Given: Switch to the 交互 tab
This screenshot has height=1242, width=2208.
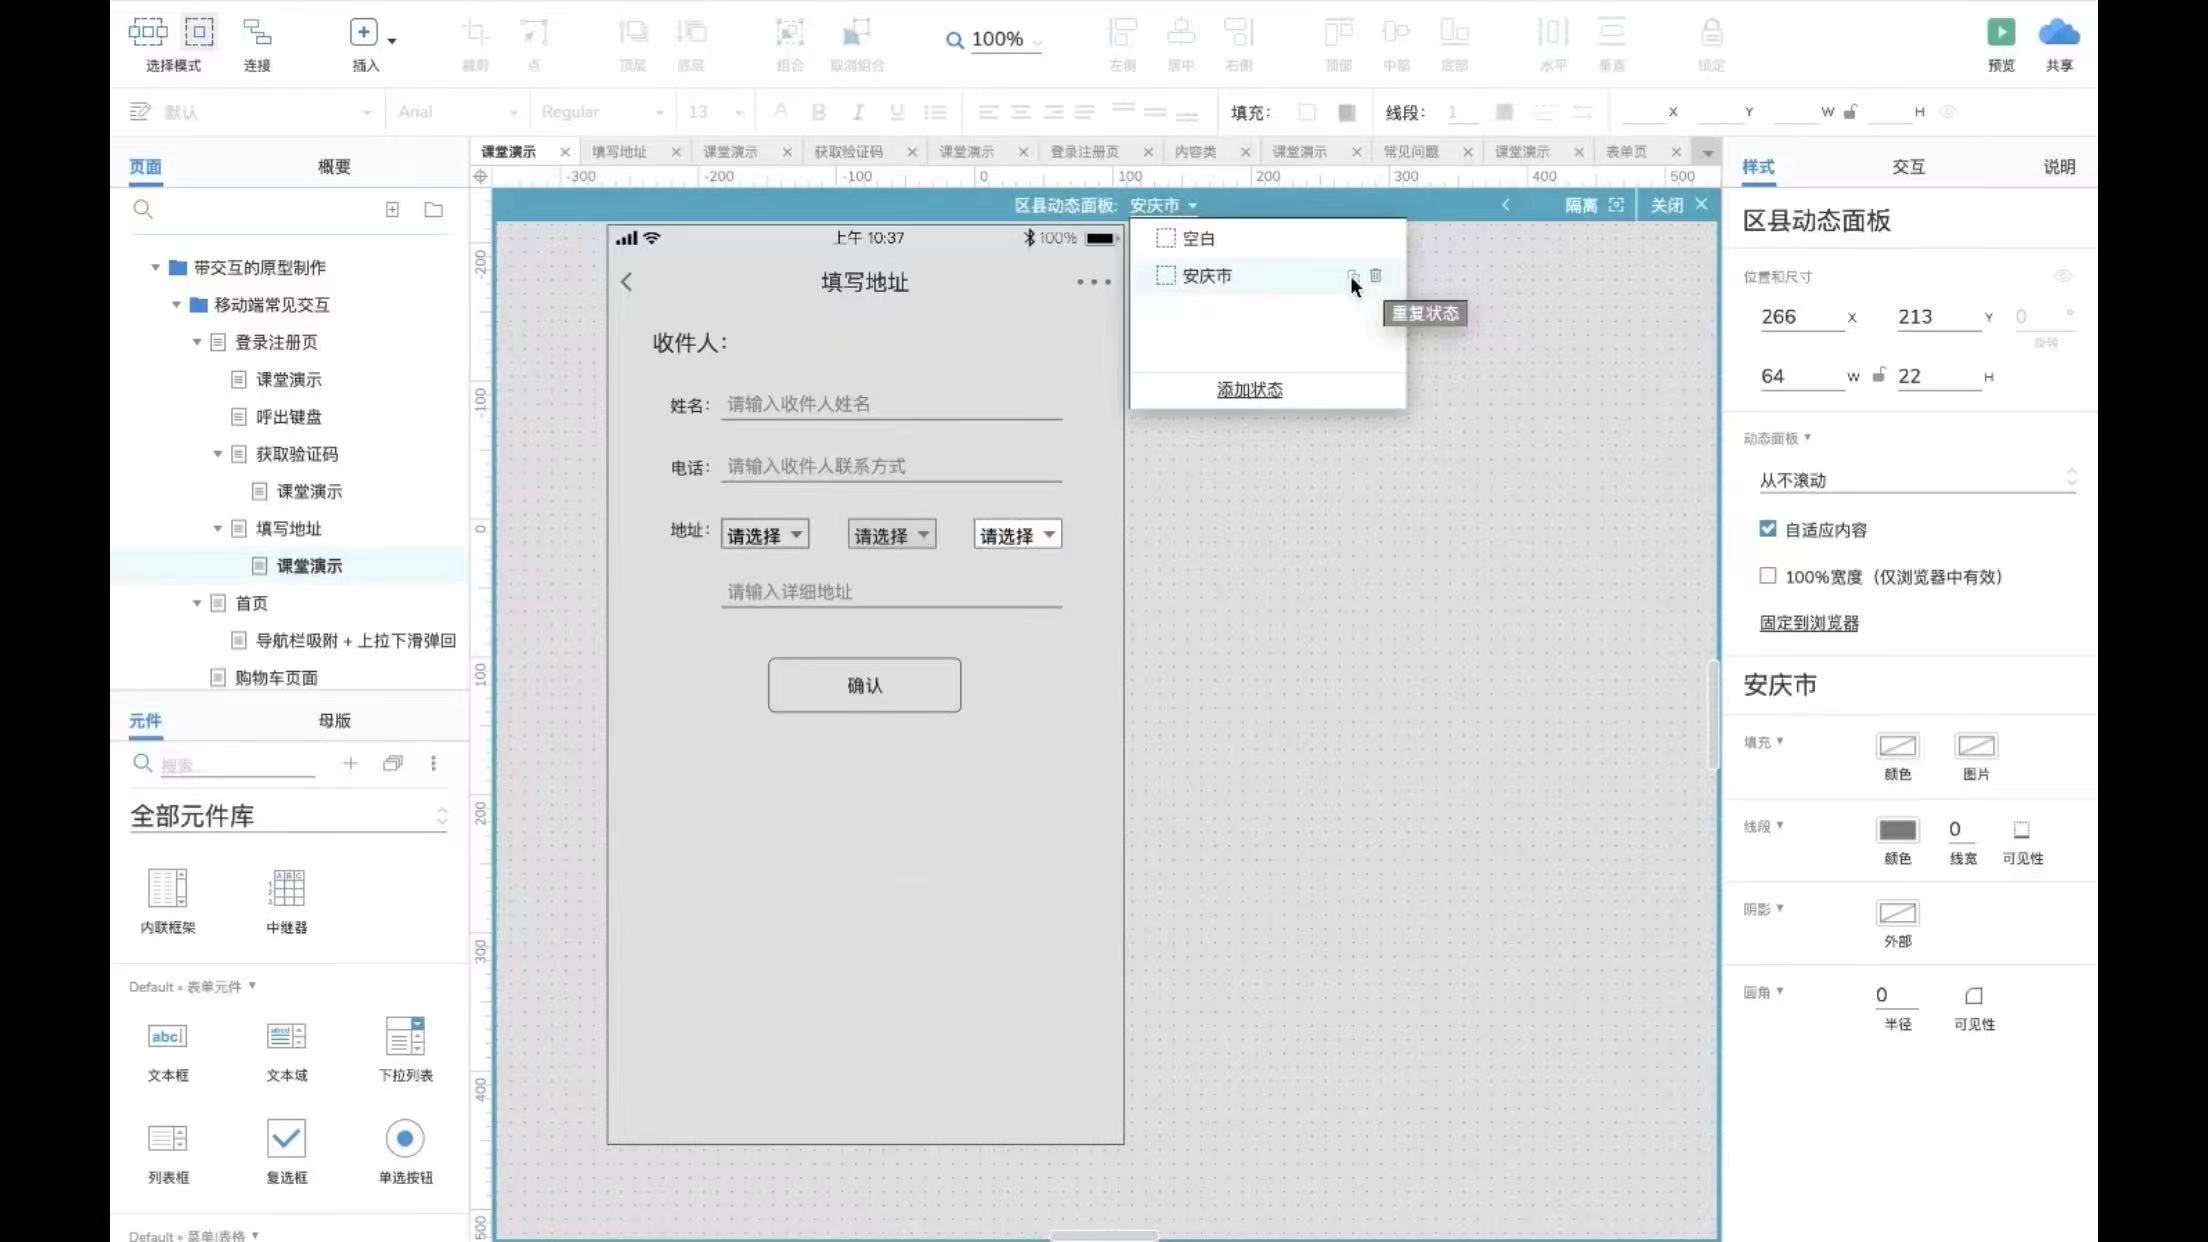Looking at the screenshot, I should pyautogui.click(x=1908, y=167).
